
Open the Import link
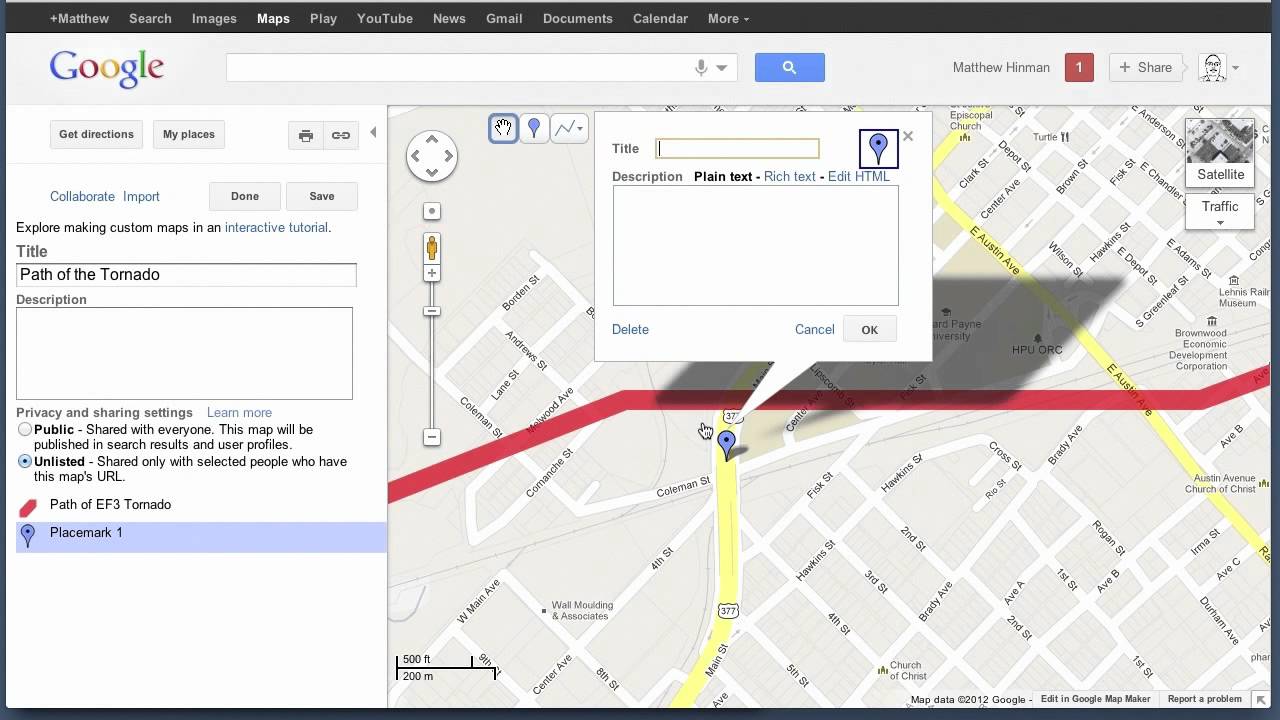(141, 197)
